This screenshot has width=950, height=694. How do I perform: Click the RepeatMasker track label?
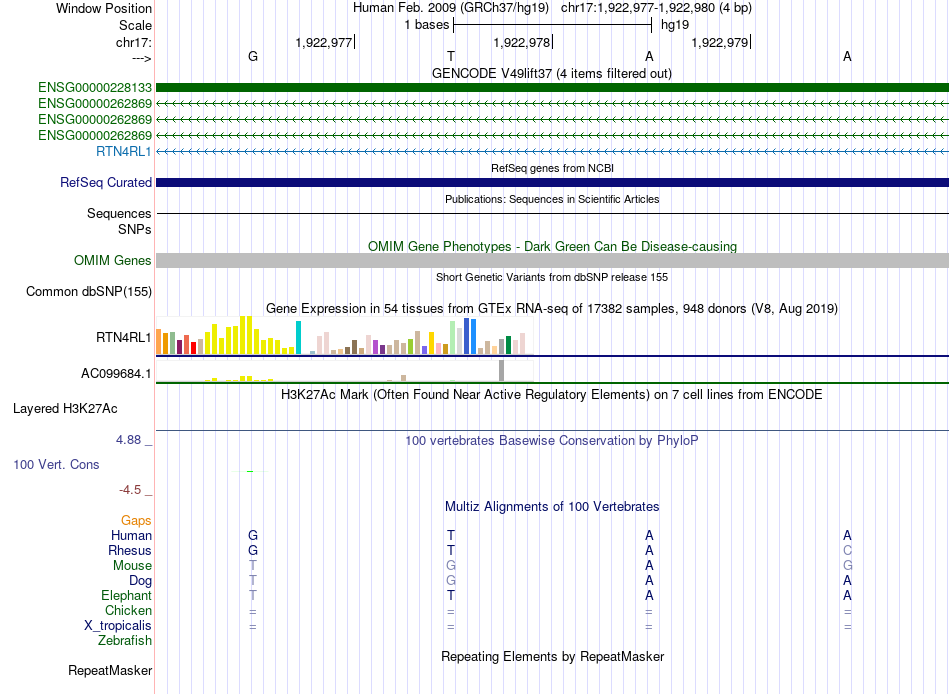click(110, 671)
